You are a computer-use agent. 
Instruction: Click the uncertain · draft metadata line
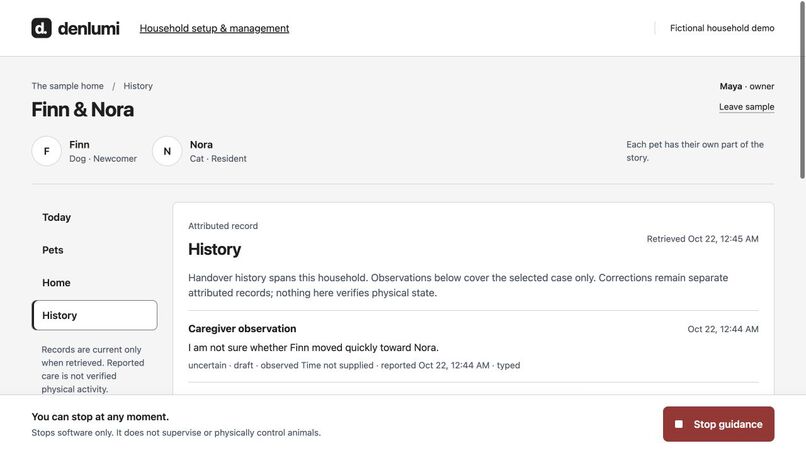click(354, 365)
